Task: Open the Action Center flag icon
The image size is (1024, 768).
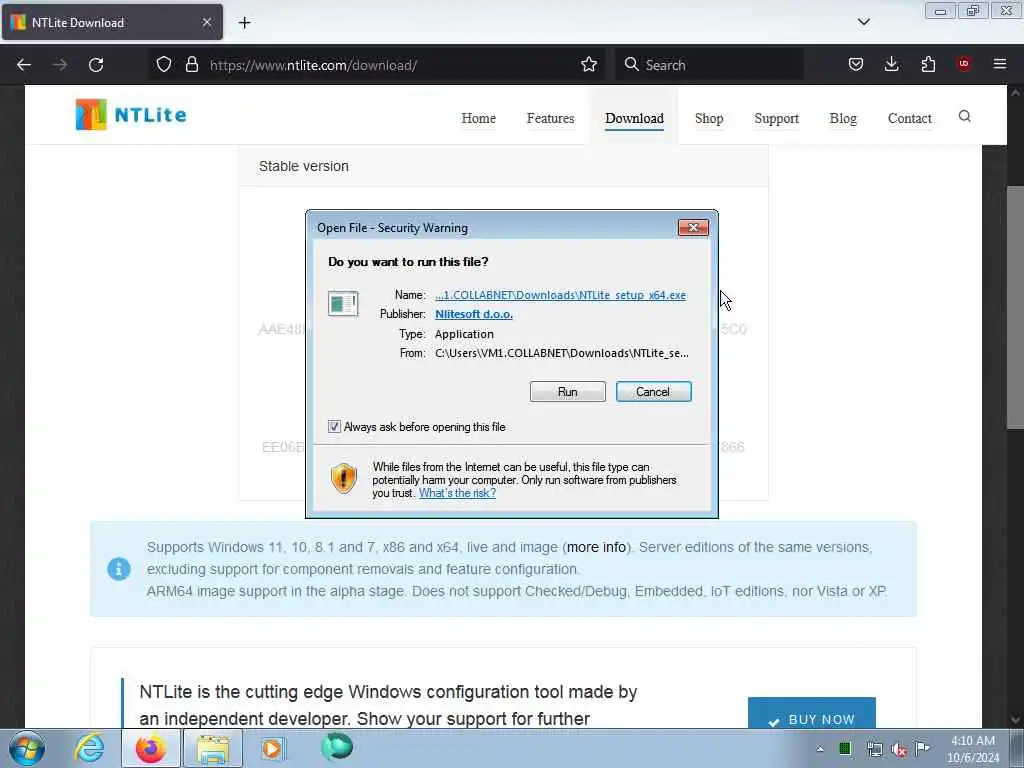Action: pos(923,748)
